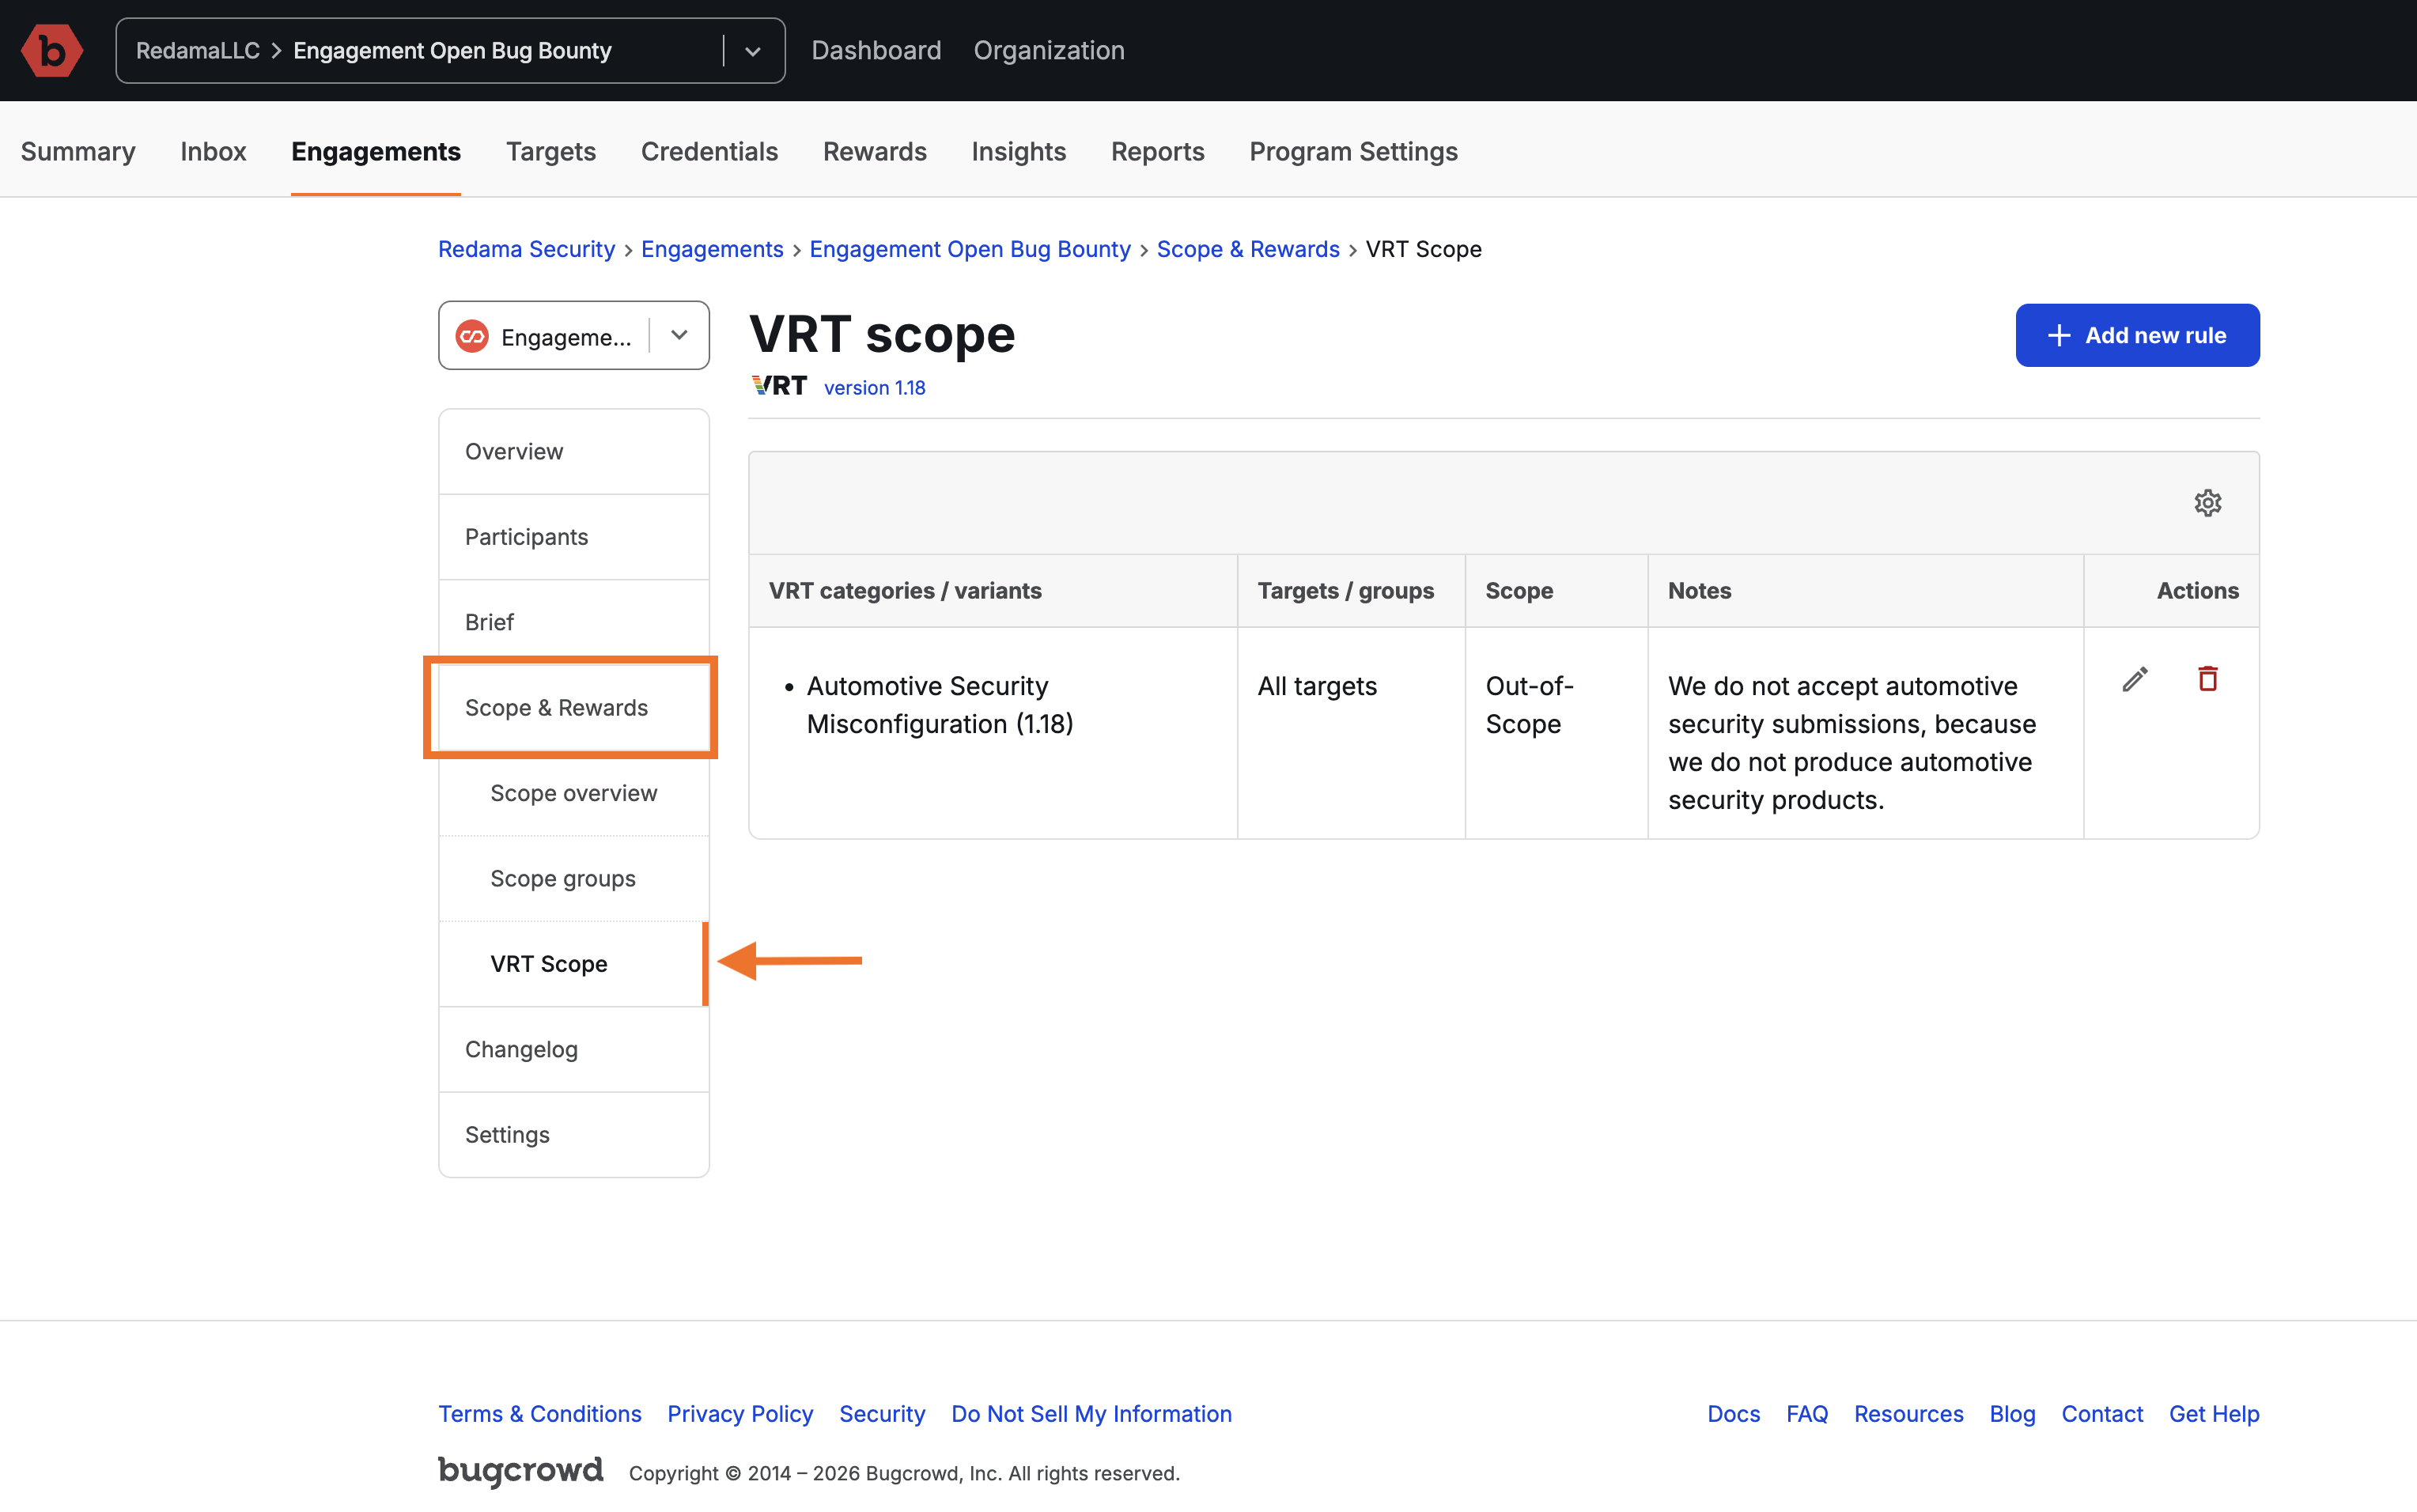
Task: Open Scope overview sub-item
Action: (x=574, y=793)
